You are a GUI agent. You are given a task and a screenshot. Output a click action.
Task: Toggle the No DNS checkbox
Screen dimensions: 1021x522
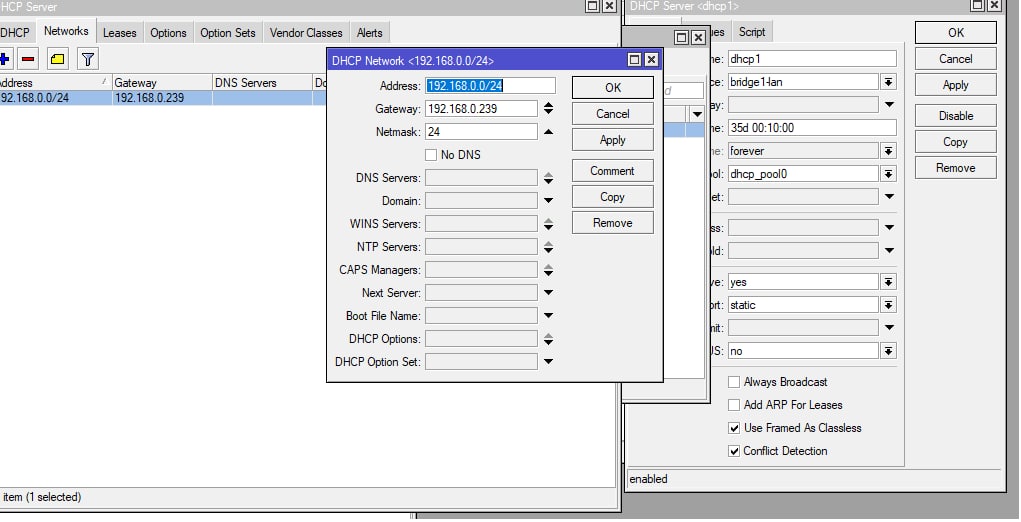(431, 155)
